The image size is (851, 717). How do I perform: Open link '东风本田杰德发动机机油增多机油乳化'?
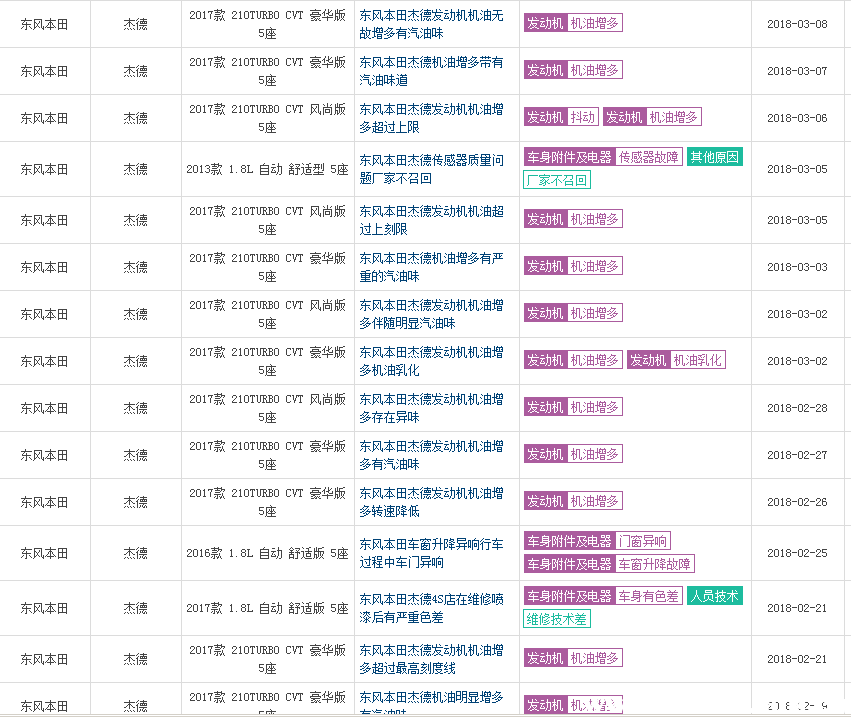point(431,361)
